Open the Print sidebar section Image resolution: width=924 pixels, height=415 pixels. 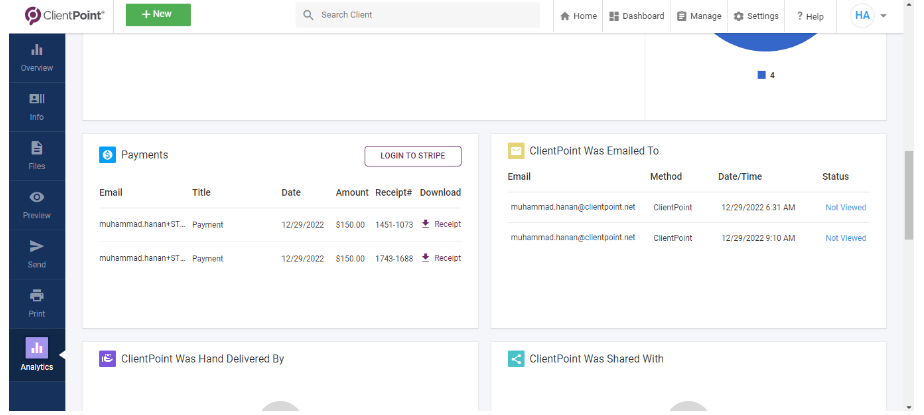[x=37, y=304]
